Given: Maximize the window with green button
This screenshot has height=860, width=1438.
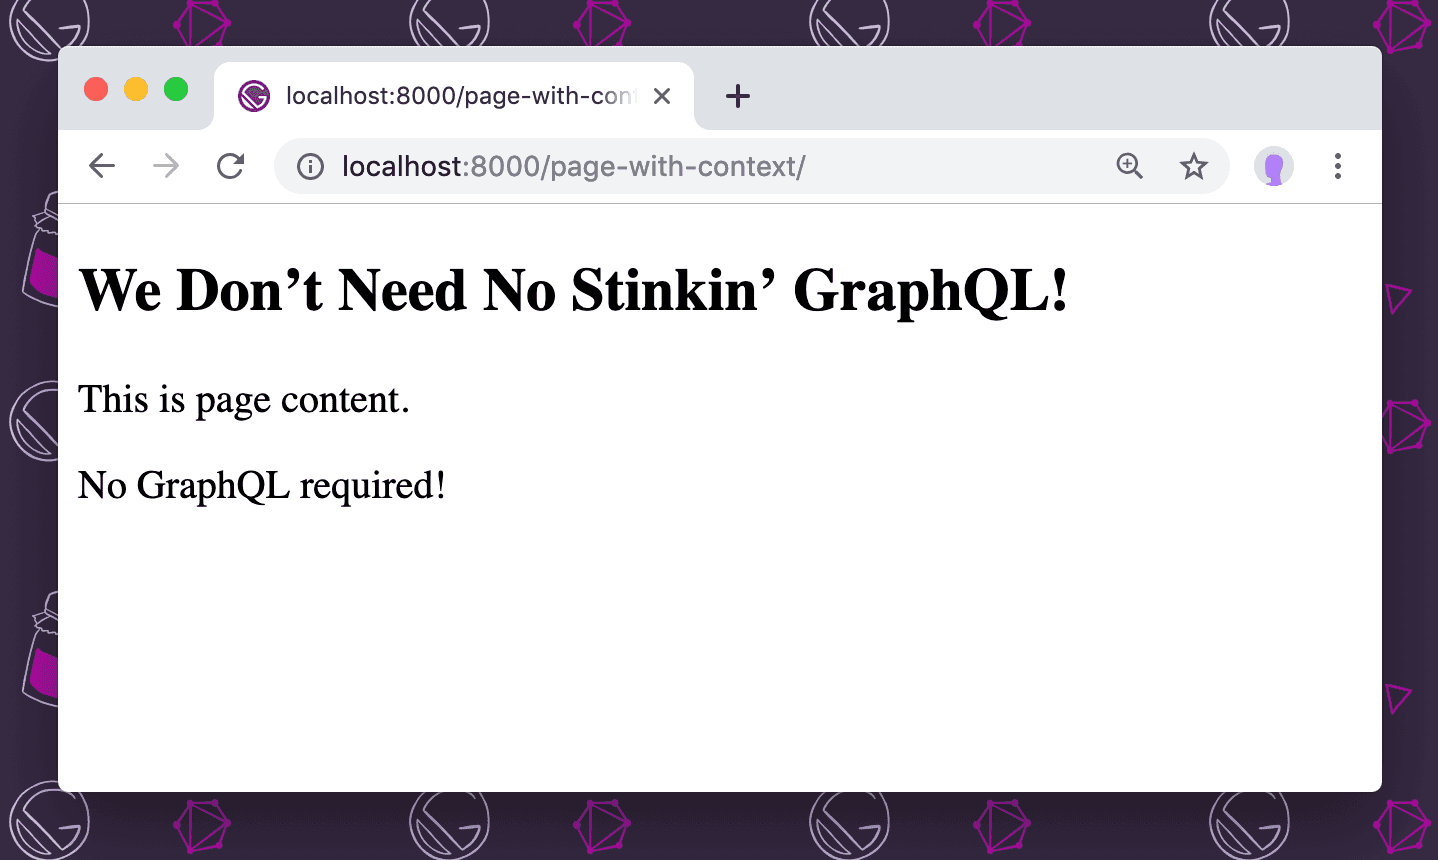Looking at the screenshot, I should (x=176, y=89).
